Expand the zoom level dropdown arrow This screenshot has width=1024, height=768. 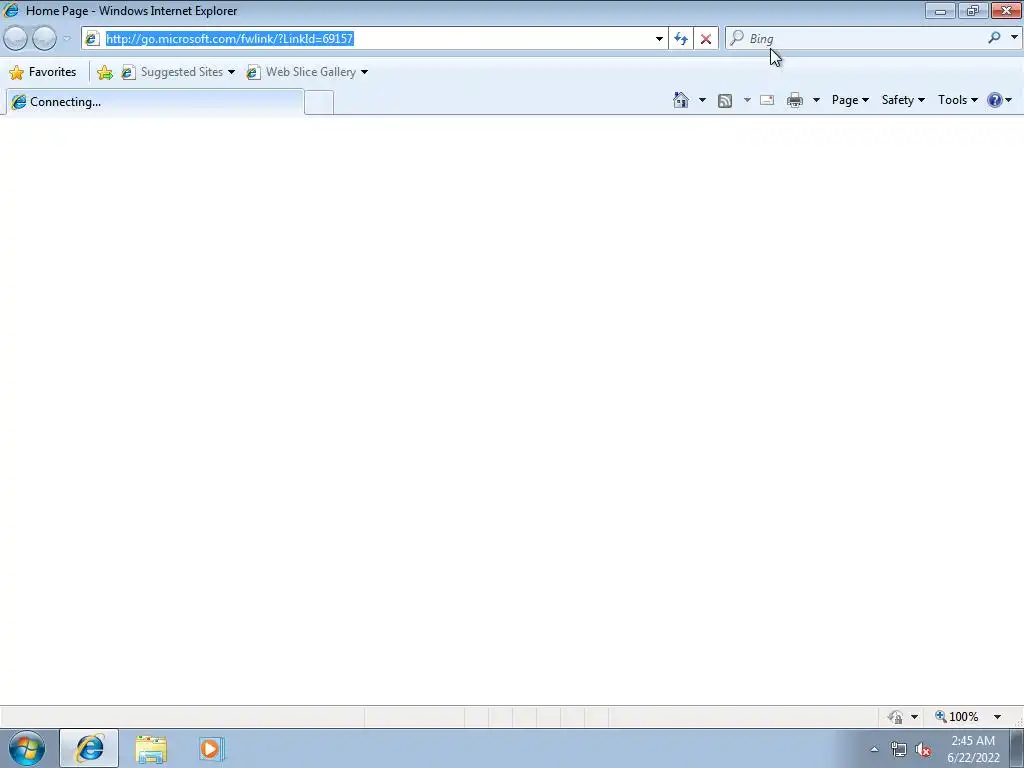[x=997, y=716]
